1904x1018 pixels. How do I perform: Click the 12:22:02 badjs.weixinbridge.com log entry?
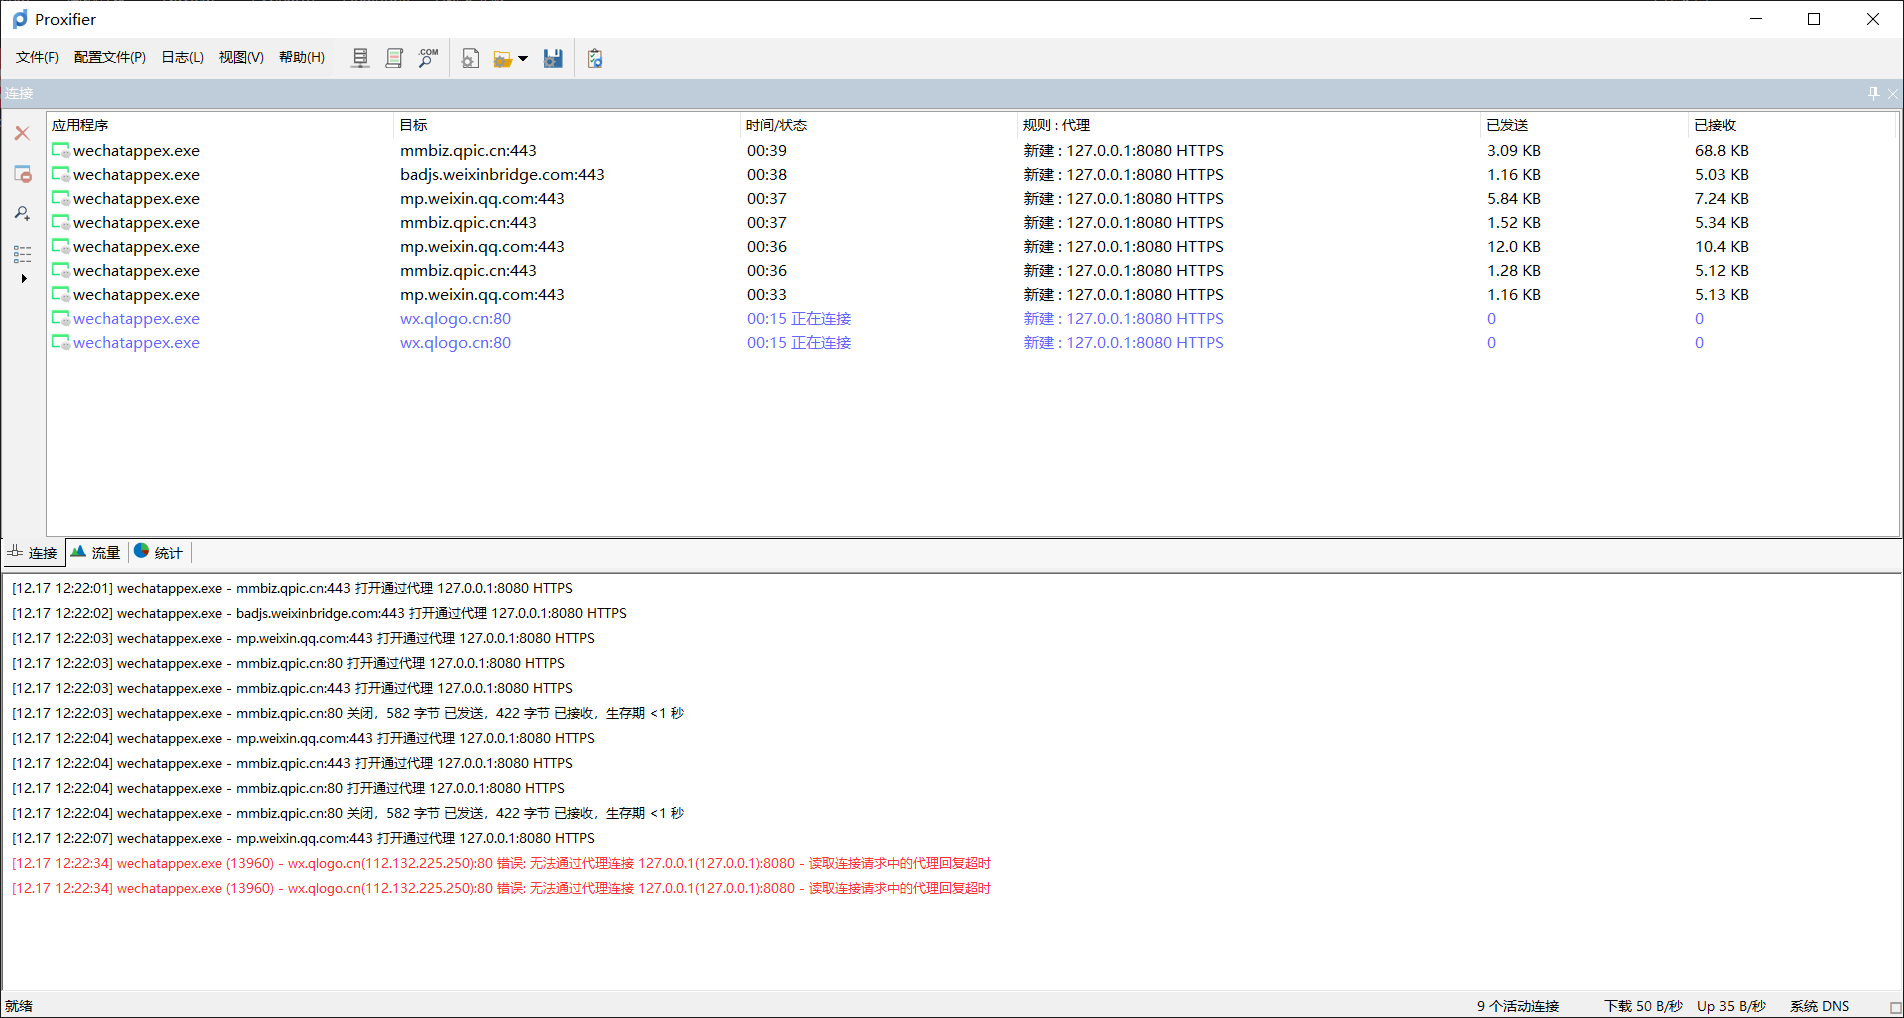click(319, 613)
